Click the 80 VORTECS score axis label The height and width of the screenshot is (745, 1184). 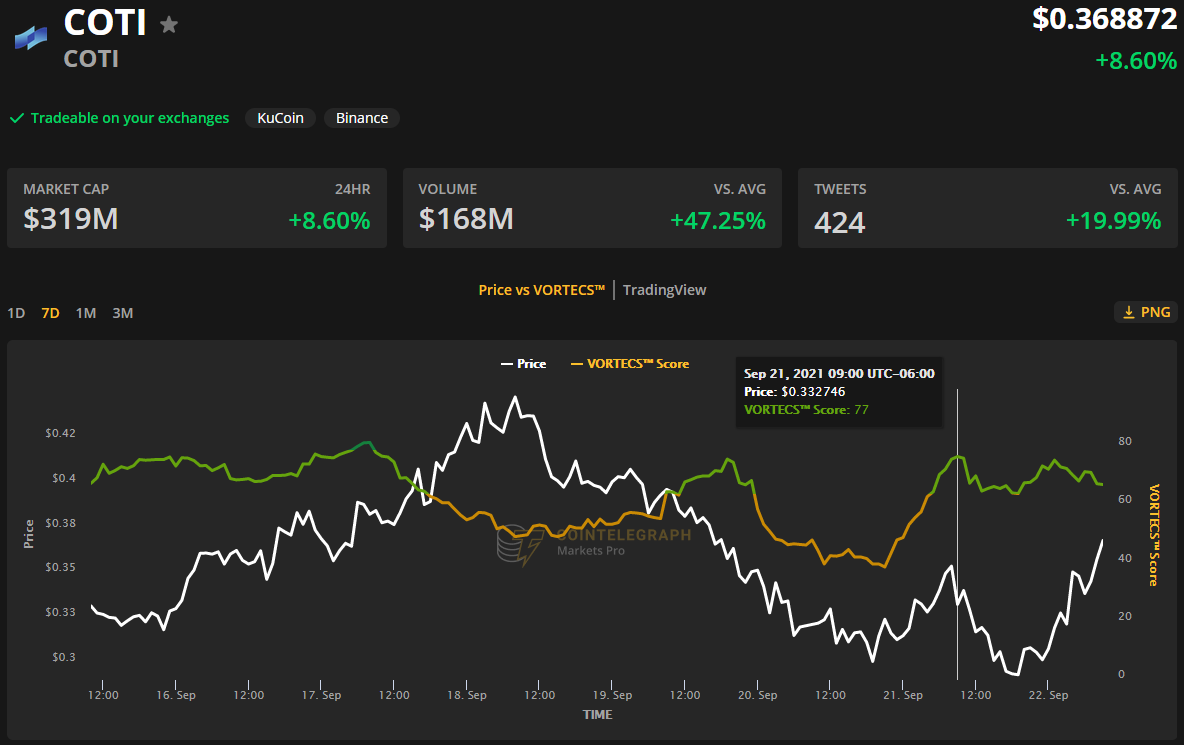point(1125,442)
